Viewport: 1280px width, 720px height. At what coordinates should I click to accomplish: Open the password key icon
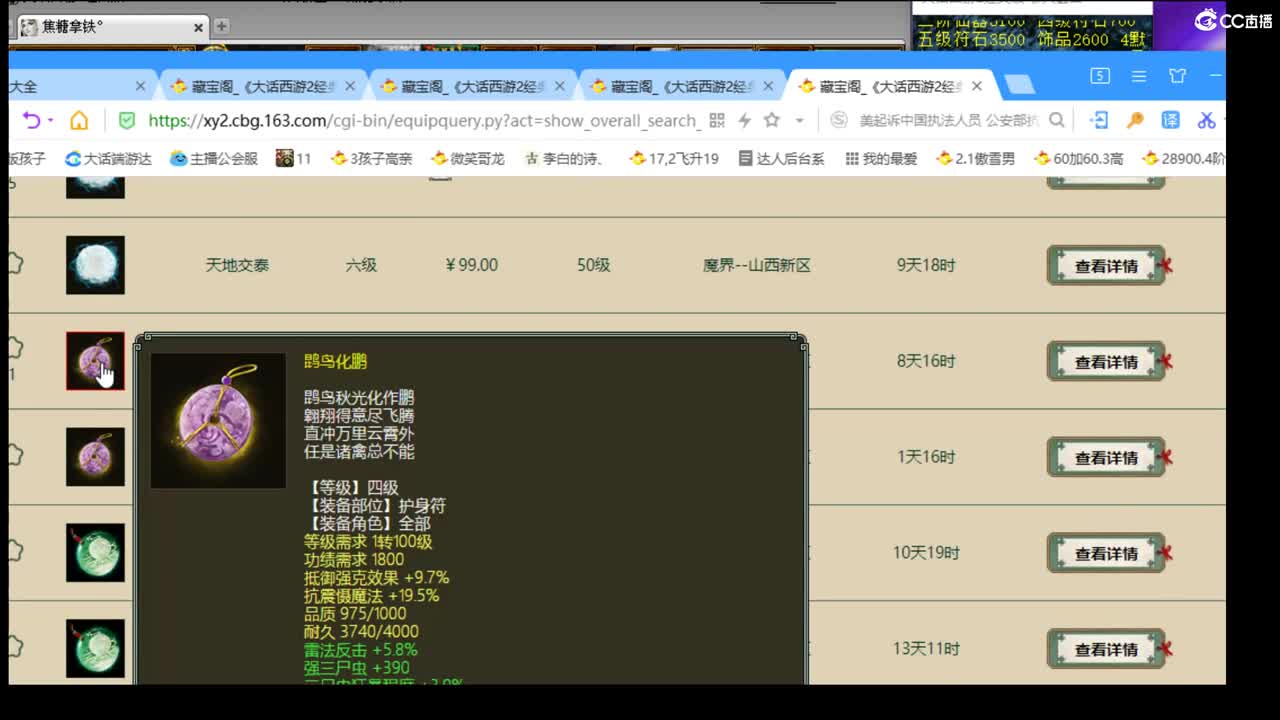click(1135, 120)
